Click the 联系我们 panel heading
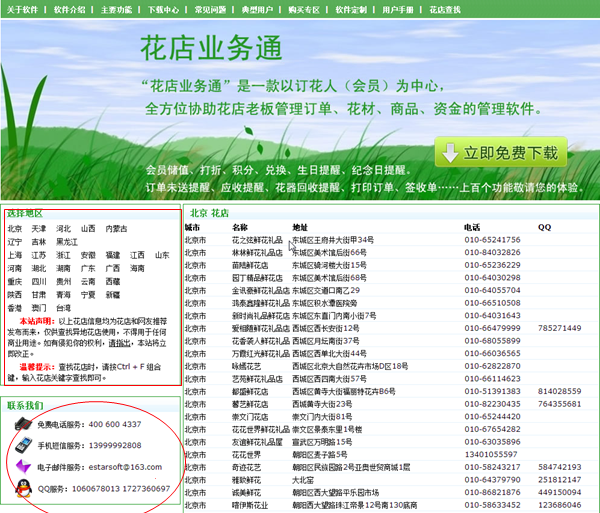This screenshot has width=600, height=513. [x=25, y=406]
